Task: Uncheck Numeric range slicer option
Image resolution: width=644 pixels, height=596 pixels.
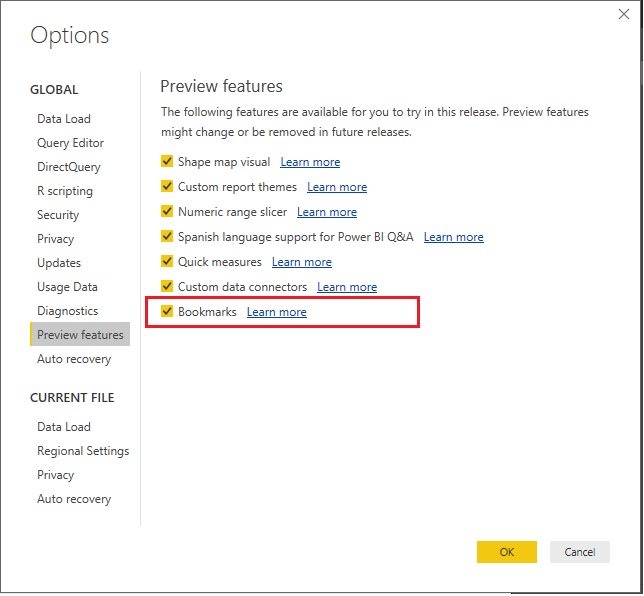Action: (167, 212)
